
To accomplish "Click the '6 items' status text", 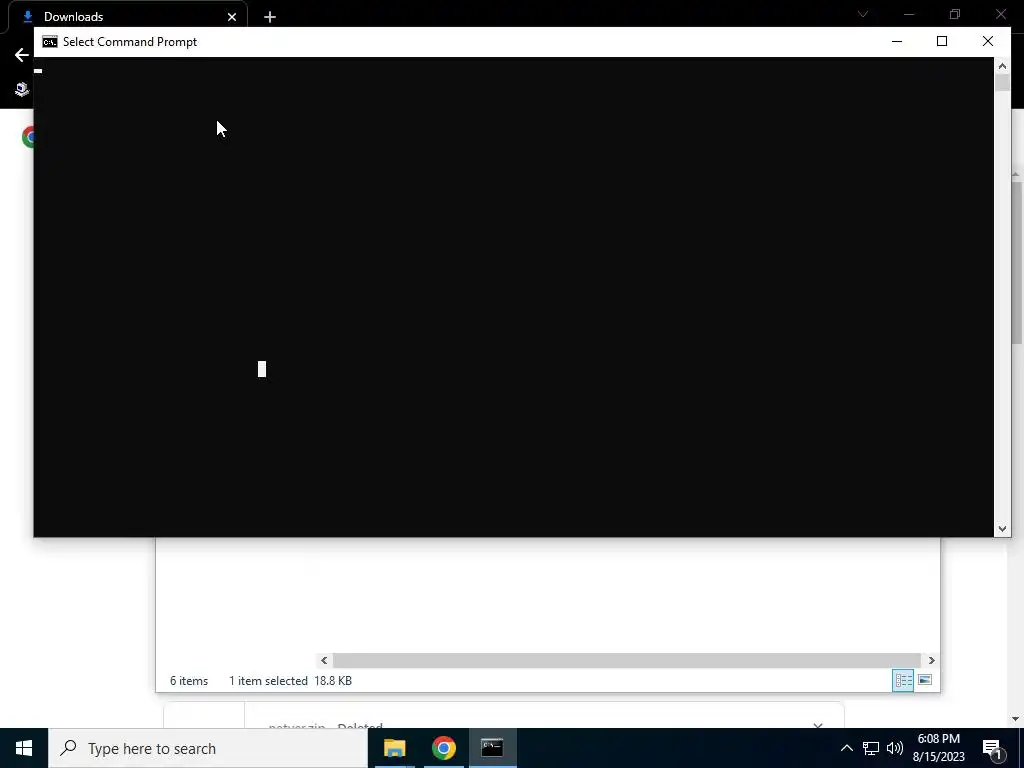I will pos(189,680).
